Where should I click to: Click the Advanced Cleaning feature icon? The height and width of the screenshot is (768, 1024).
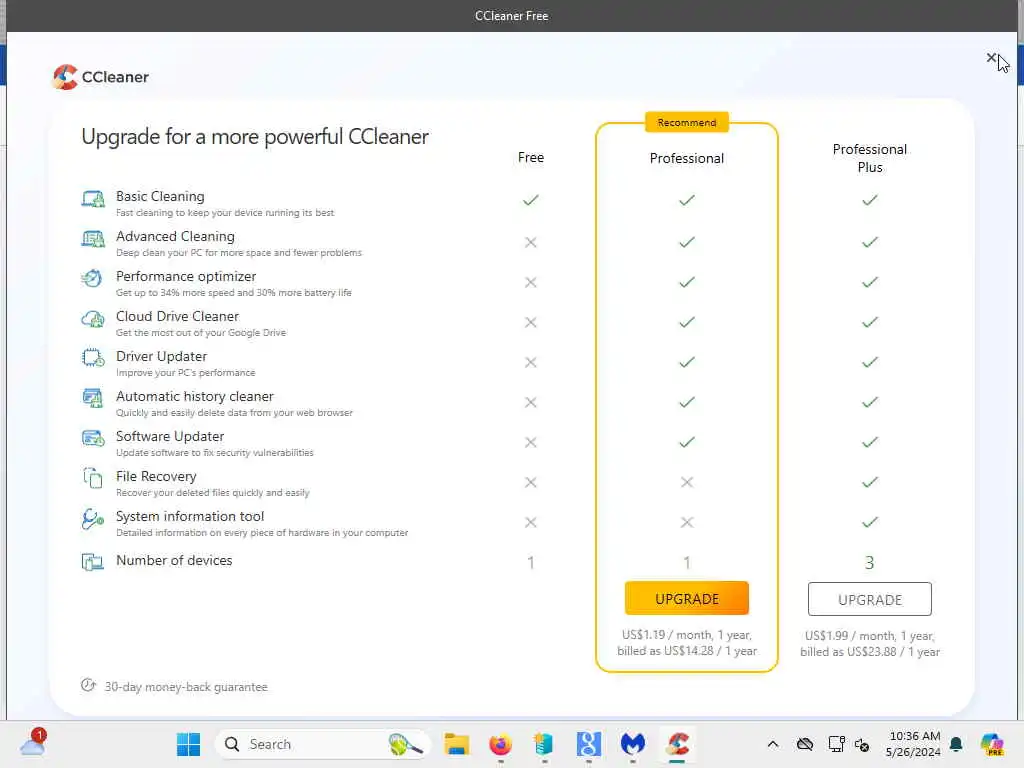93,239
